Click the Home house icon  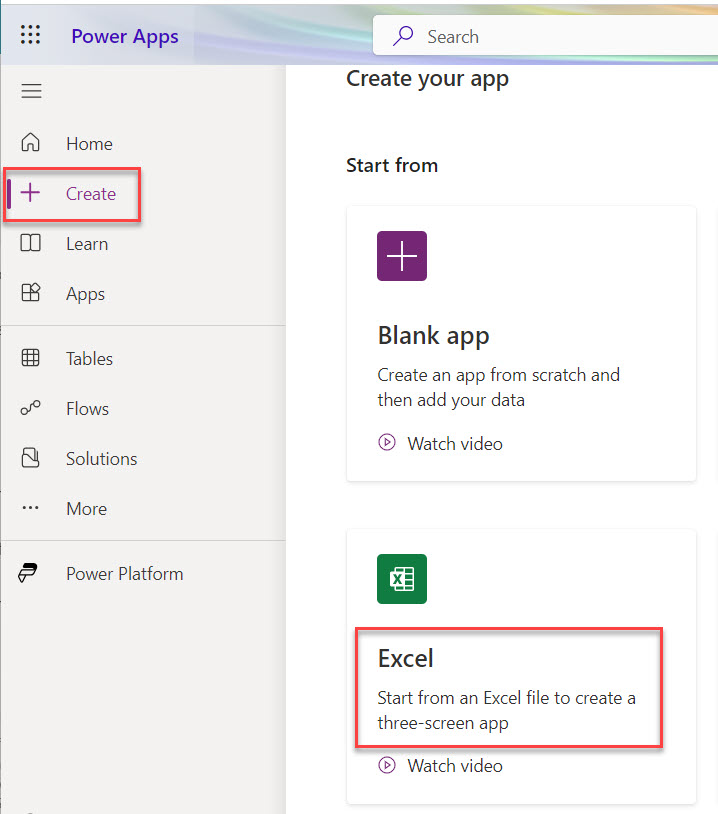(x=30, y=142)
